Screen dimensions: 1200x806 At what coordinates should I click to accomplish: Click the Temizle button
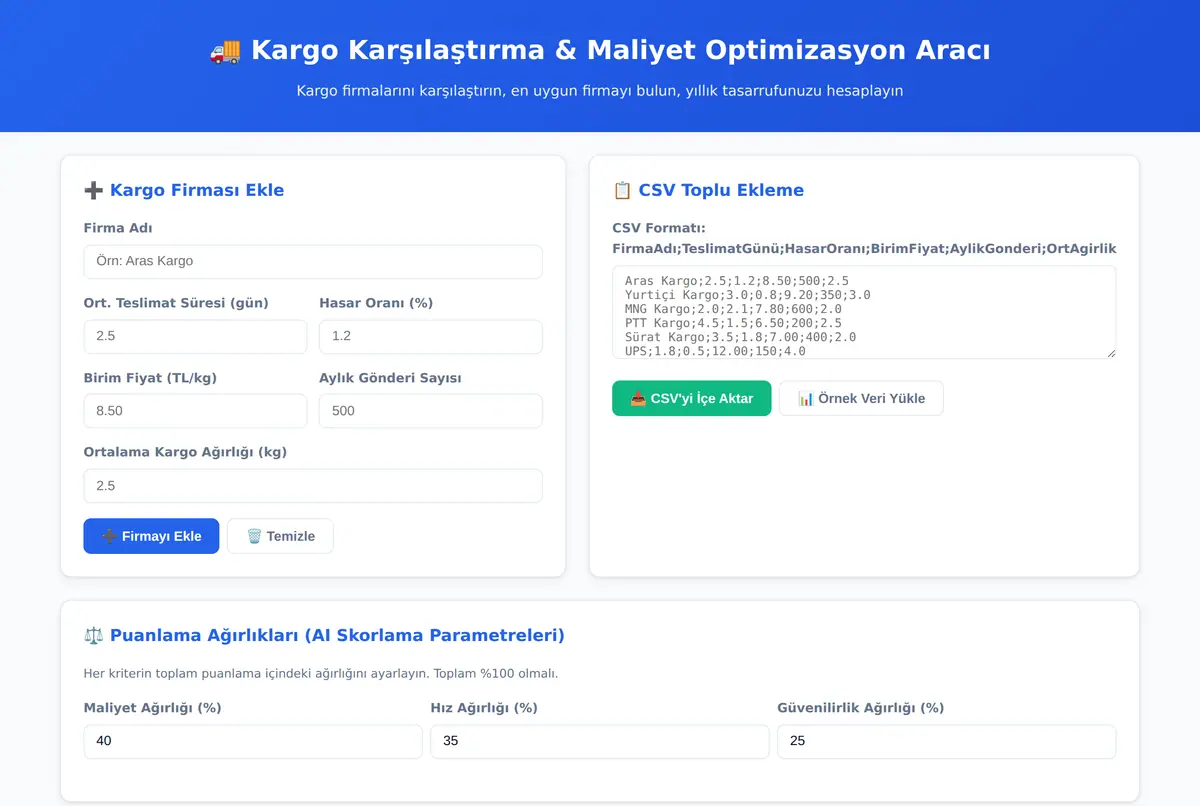tap(280, 536)
